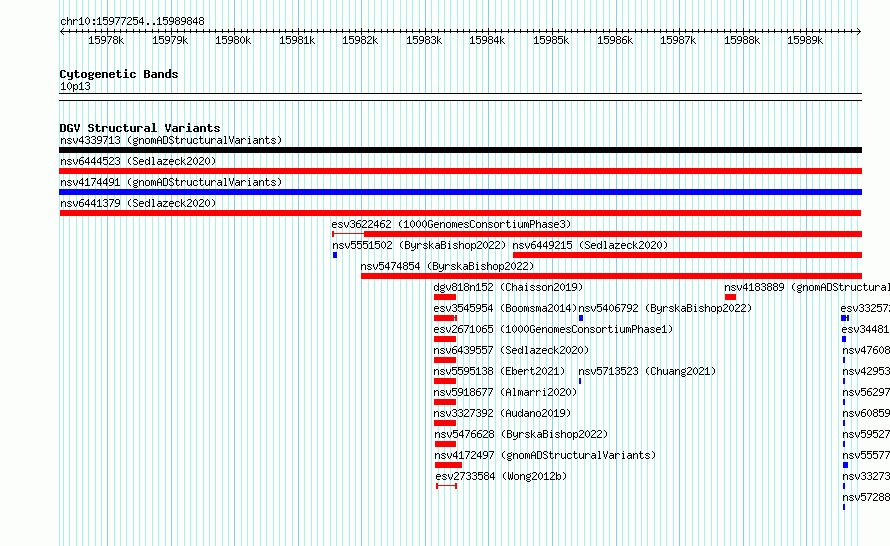Click esv3622462 (1000GenomesConsortiumPhase3) label
Viewport: 890px width, 546px height.
451,224
